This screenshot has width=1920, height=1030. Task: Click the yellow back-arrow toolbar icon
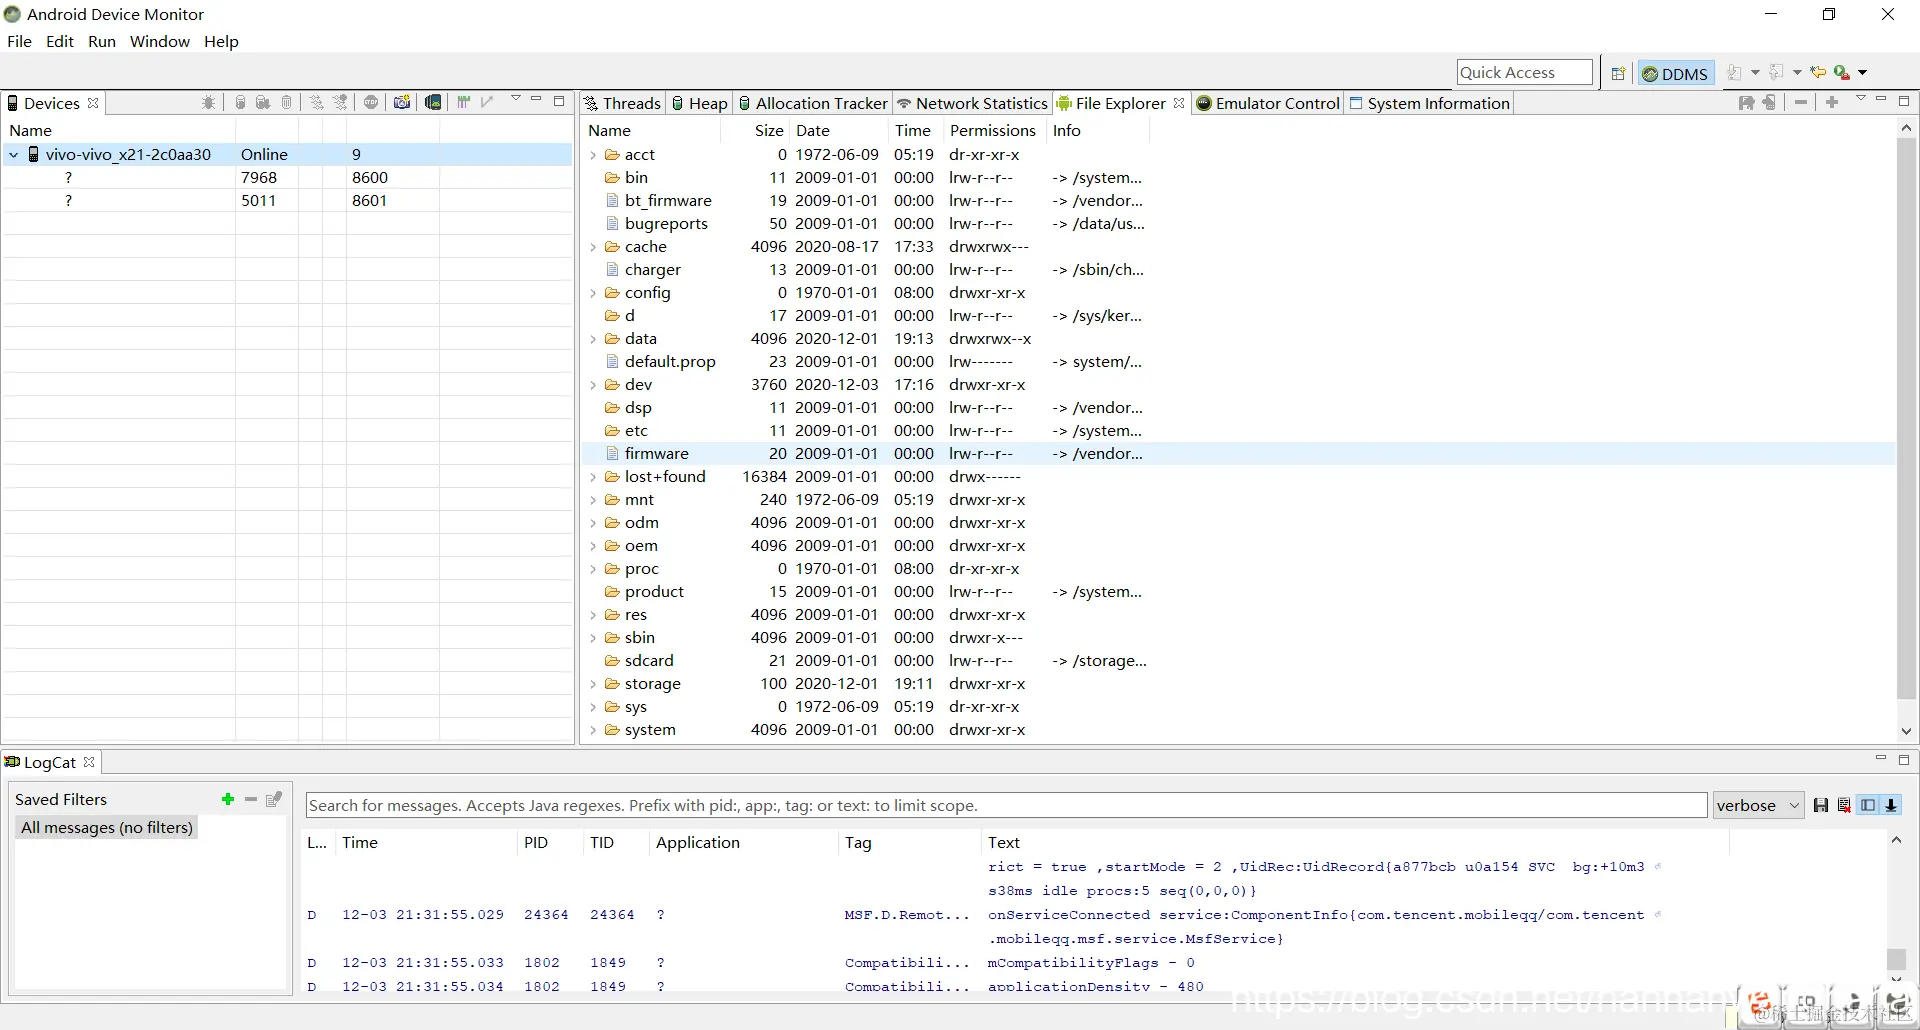[x=1818, y=73]
